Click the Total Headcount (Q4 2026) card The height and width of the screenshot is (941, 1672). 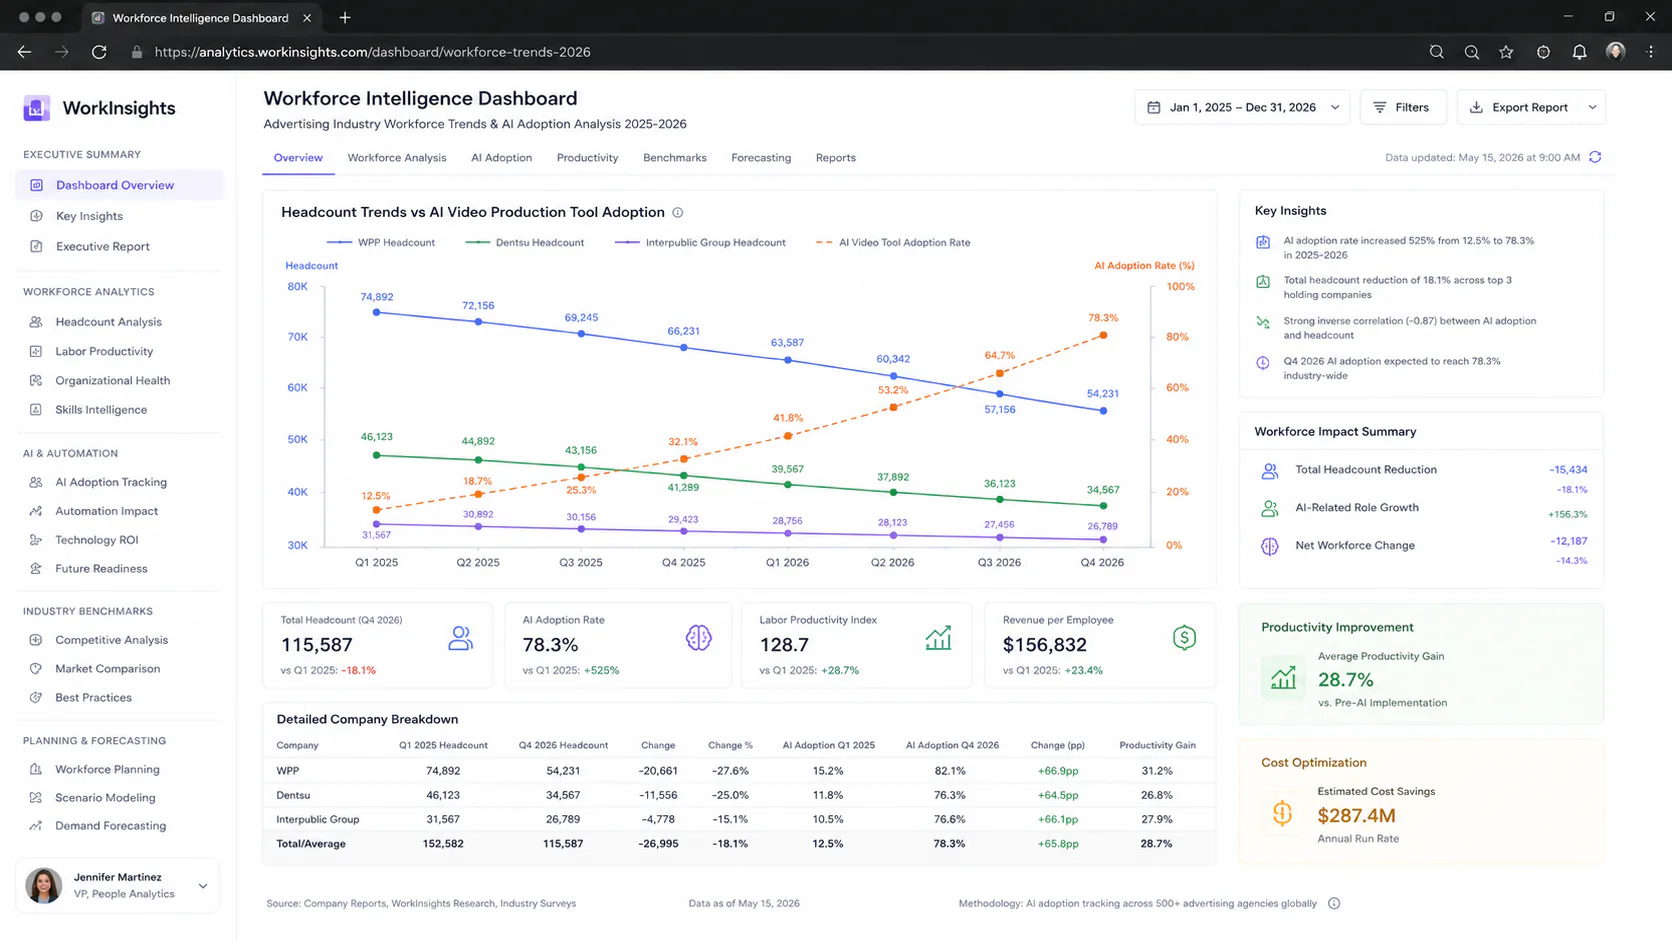378,645
